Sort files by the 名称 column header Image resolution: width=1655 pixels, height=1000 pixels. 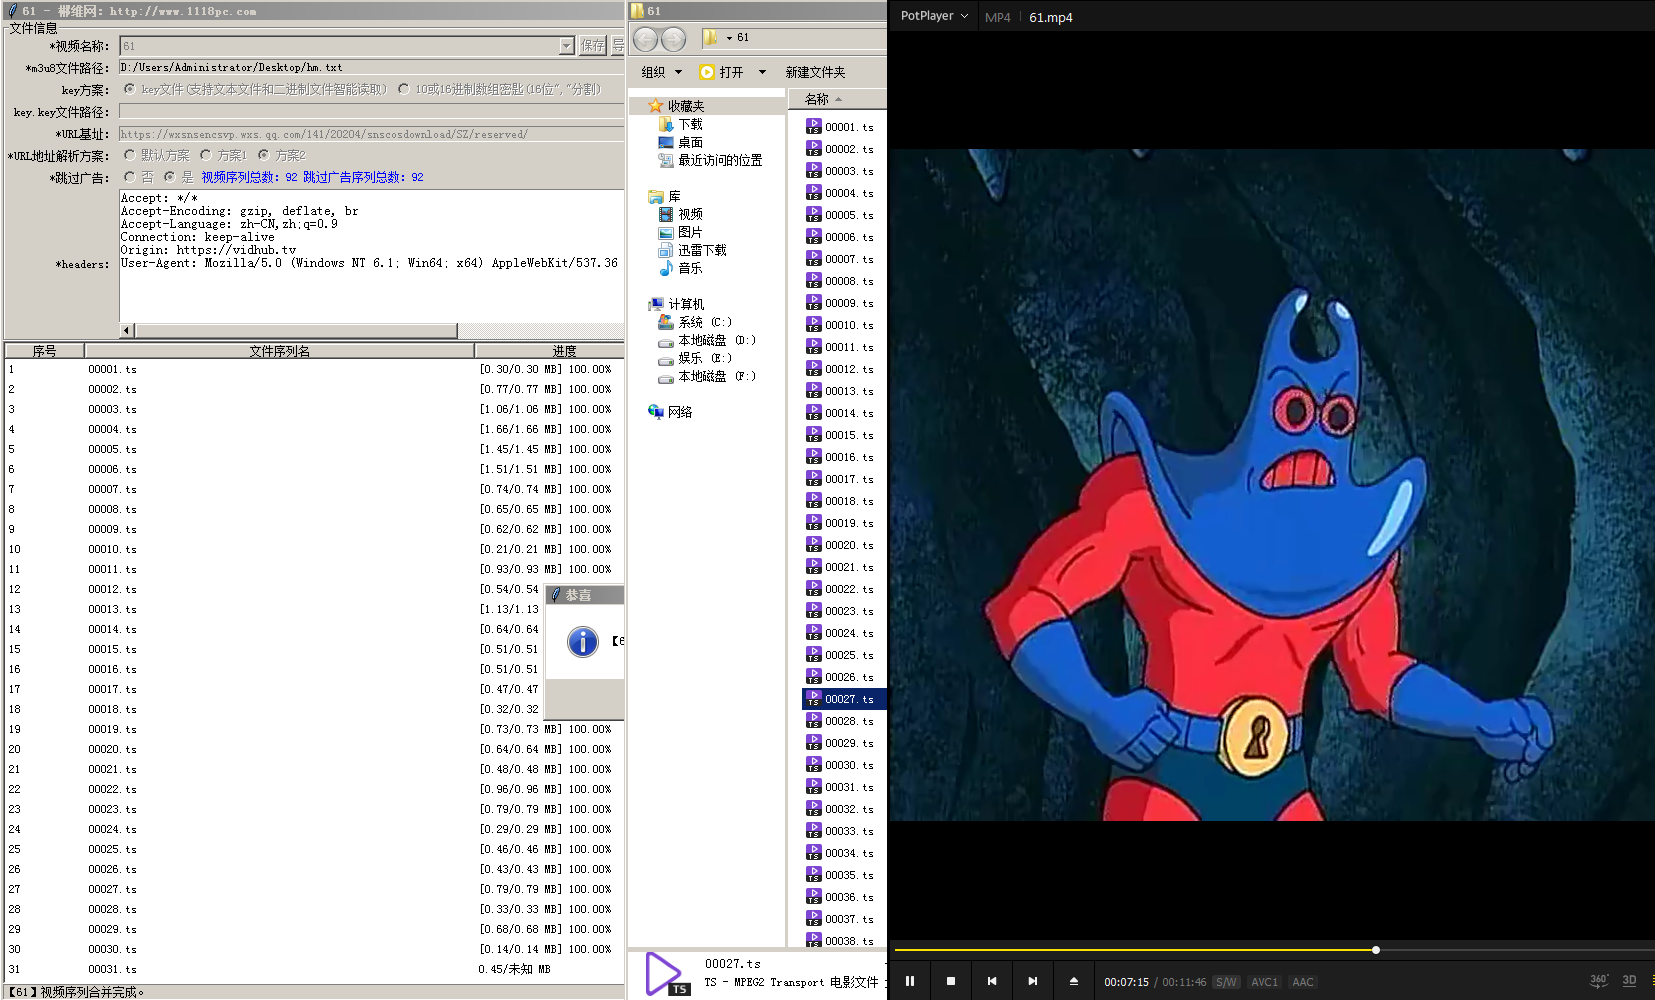click(836, 99)
